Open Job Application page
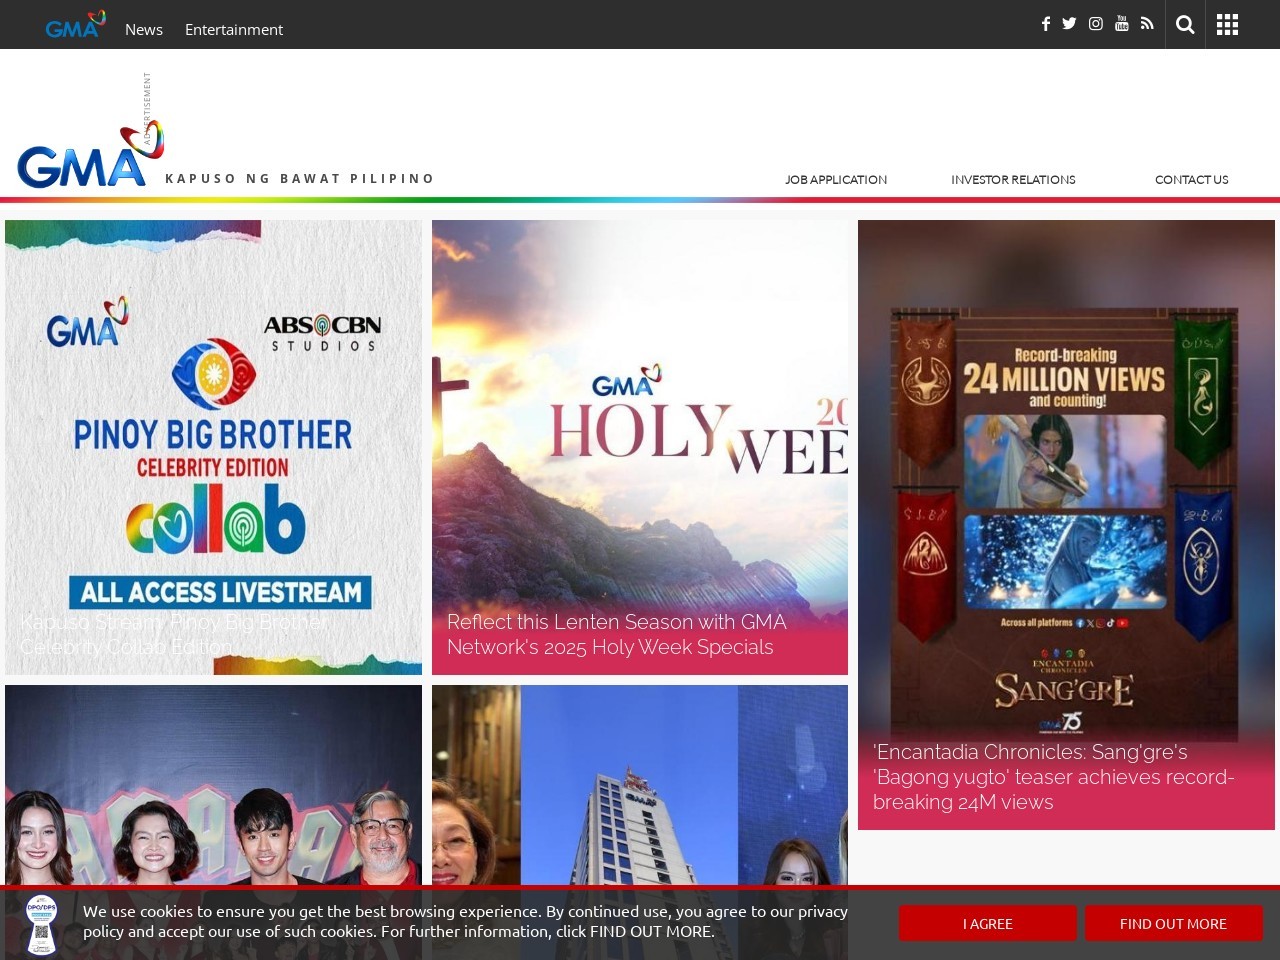 click(836, 180)
